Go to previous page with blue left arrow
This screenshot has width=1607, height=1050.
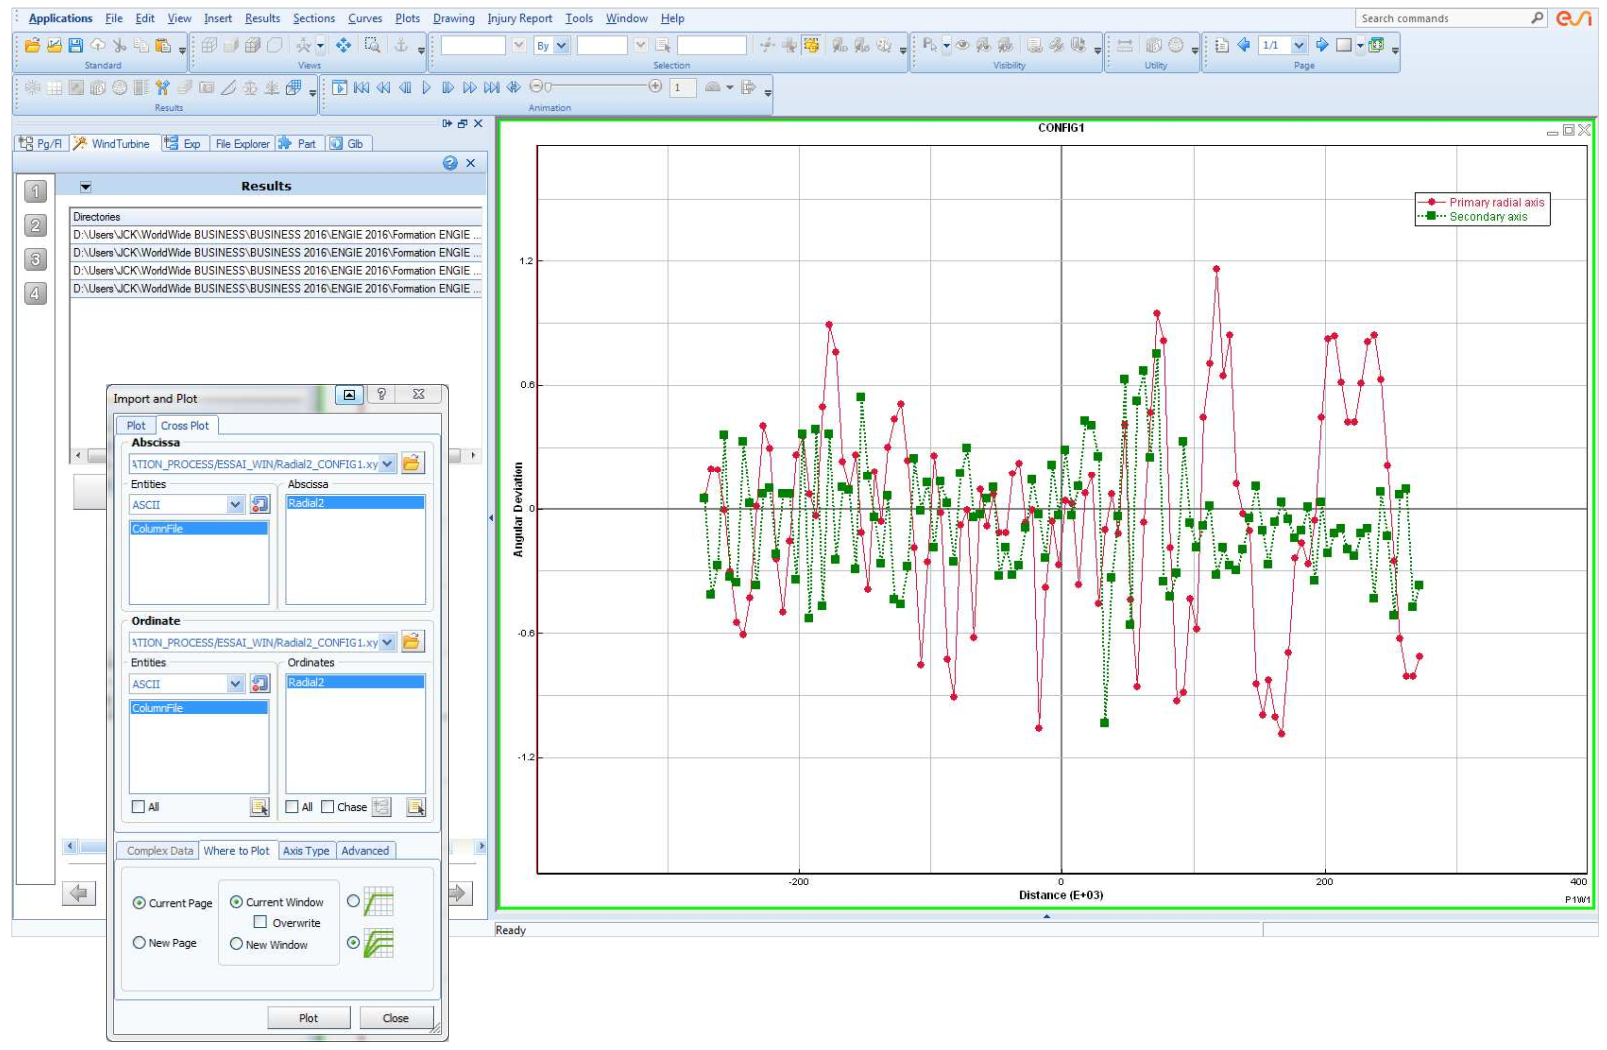coord(1244,45)
